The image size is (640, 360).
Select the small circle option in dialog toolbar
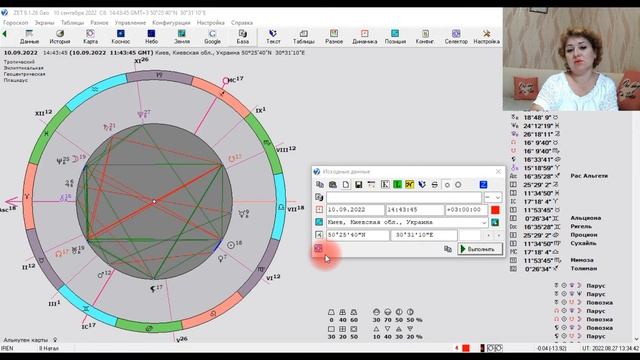point(447,185)
